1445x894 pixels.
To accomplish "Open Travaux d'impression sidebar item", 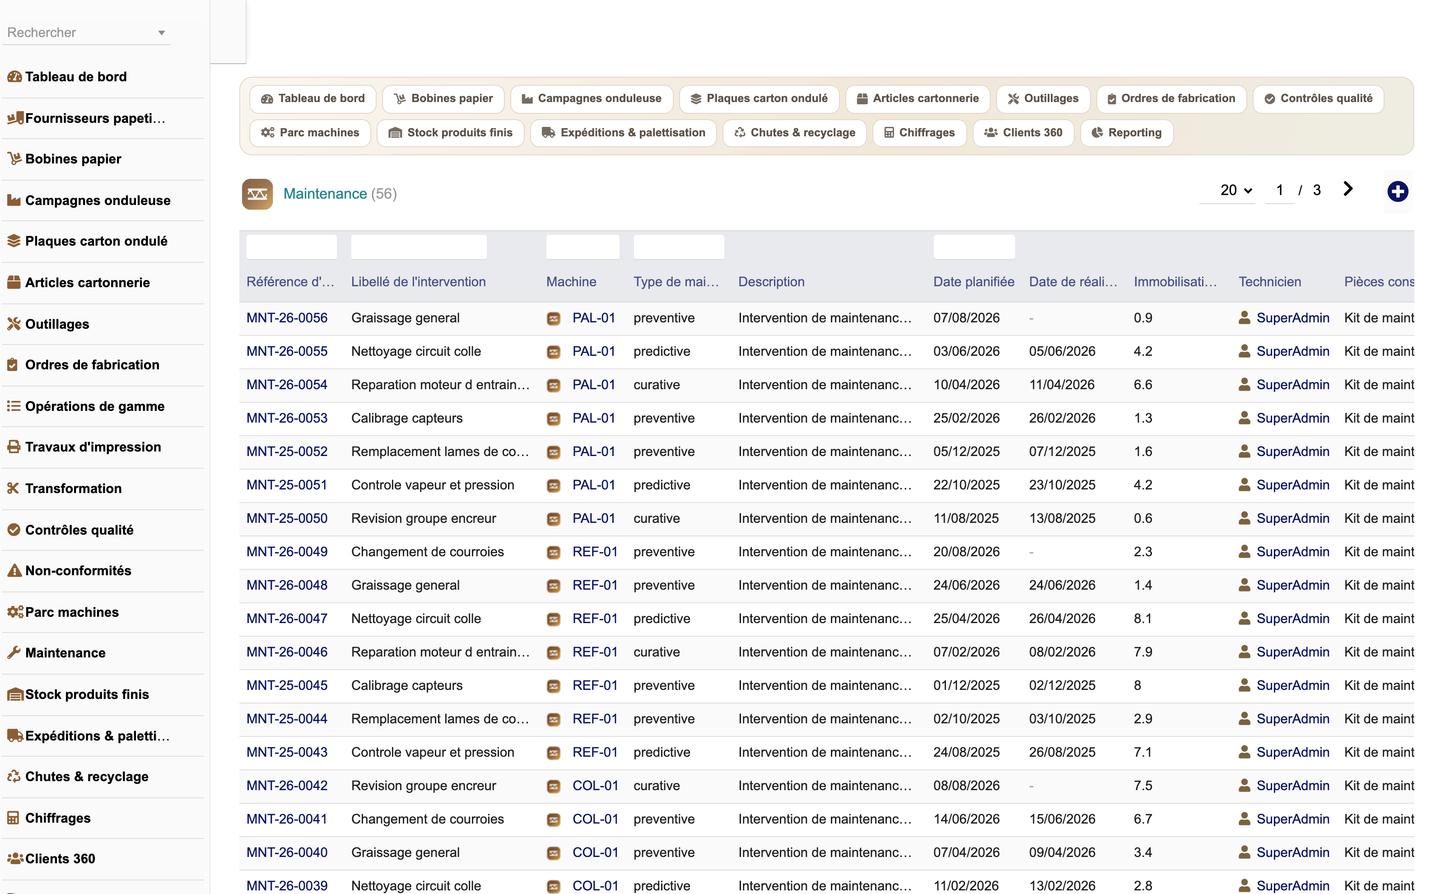I will click(84, 447).
